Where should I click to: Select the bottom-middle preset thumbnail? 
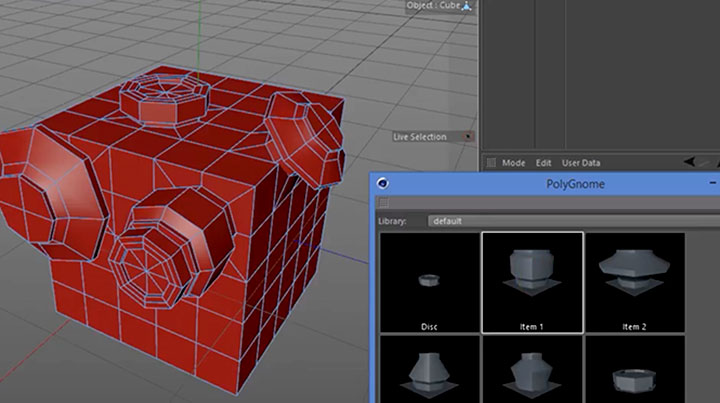532,370
